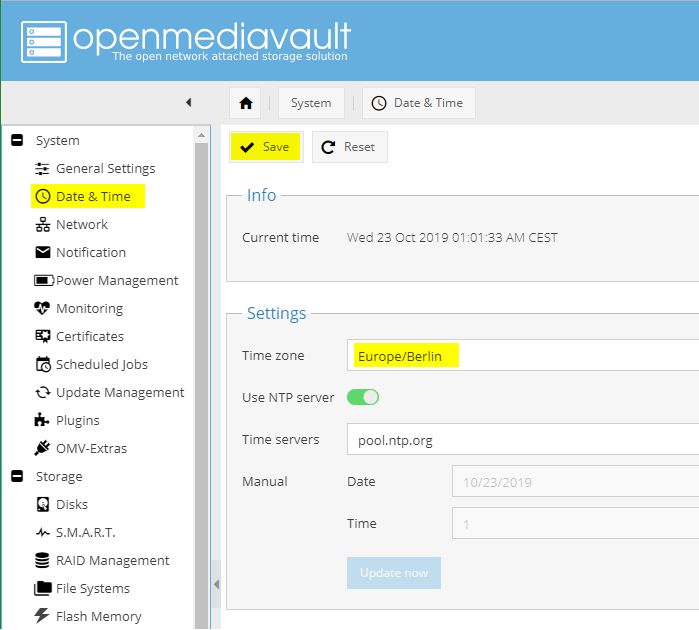Viewport: 699px width, 630px height.
Task: Click the circular arrow icon on Reset
Action: pos(329,147)
